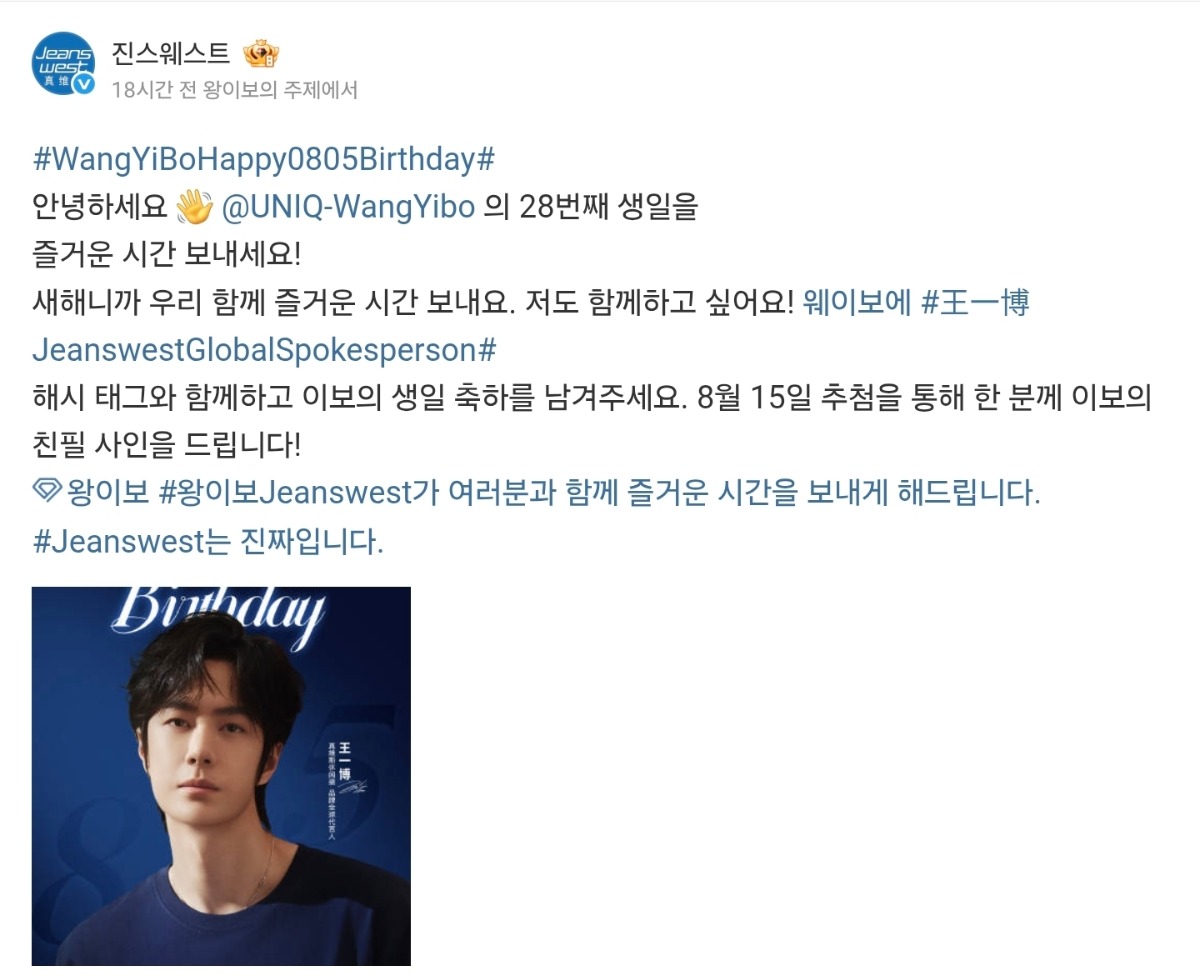1200x976 pixels.
Task: Click the waving hand emoji
Action: 194,207
